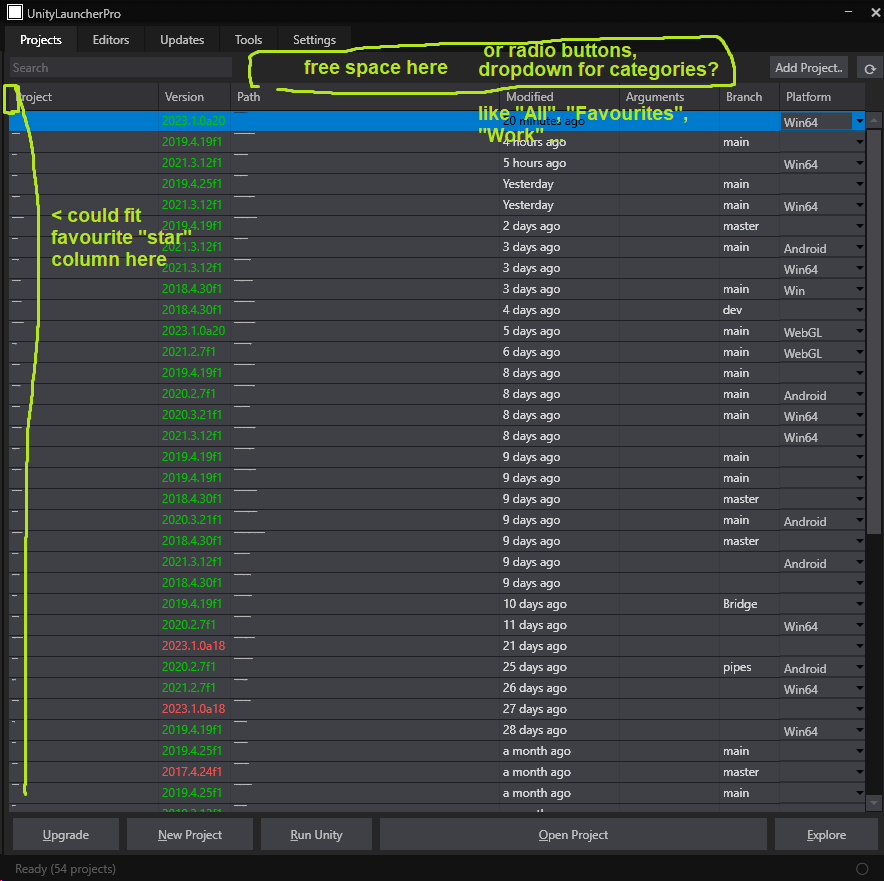Click the Run Unity button
Viewport: 884px width, 881px height.
316,834
